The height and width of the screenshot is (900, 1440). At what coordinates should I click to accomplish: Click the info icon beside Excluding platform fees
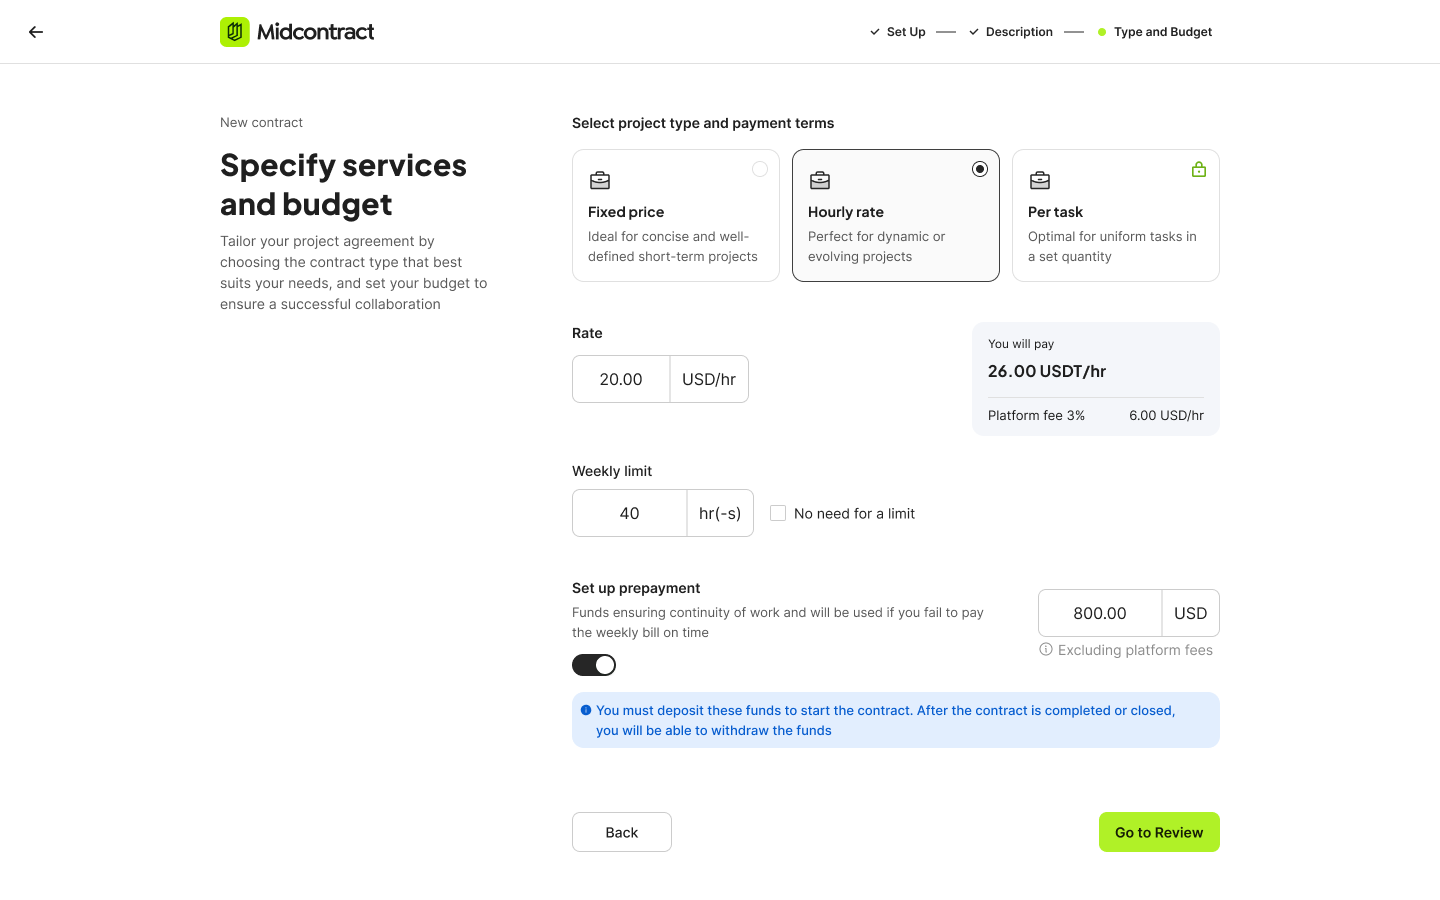click(x=1046, y=649)
